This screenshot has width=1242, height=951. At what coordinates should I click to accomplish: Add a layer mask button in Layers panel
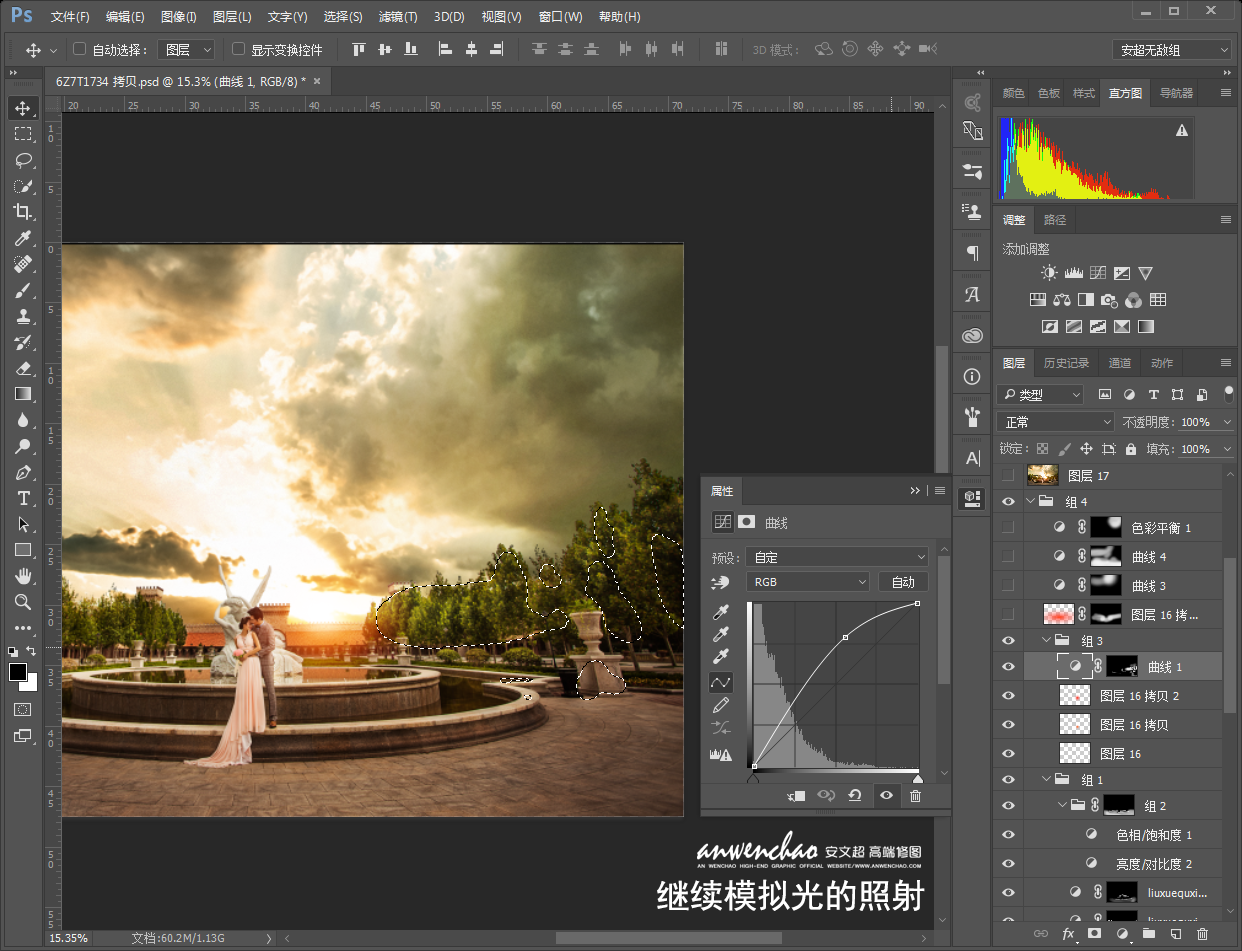coord(1094,933)
